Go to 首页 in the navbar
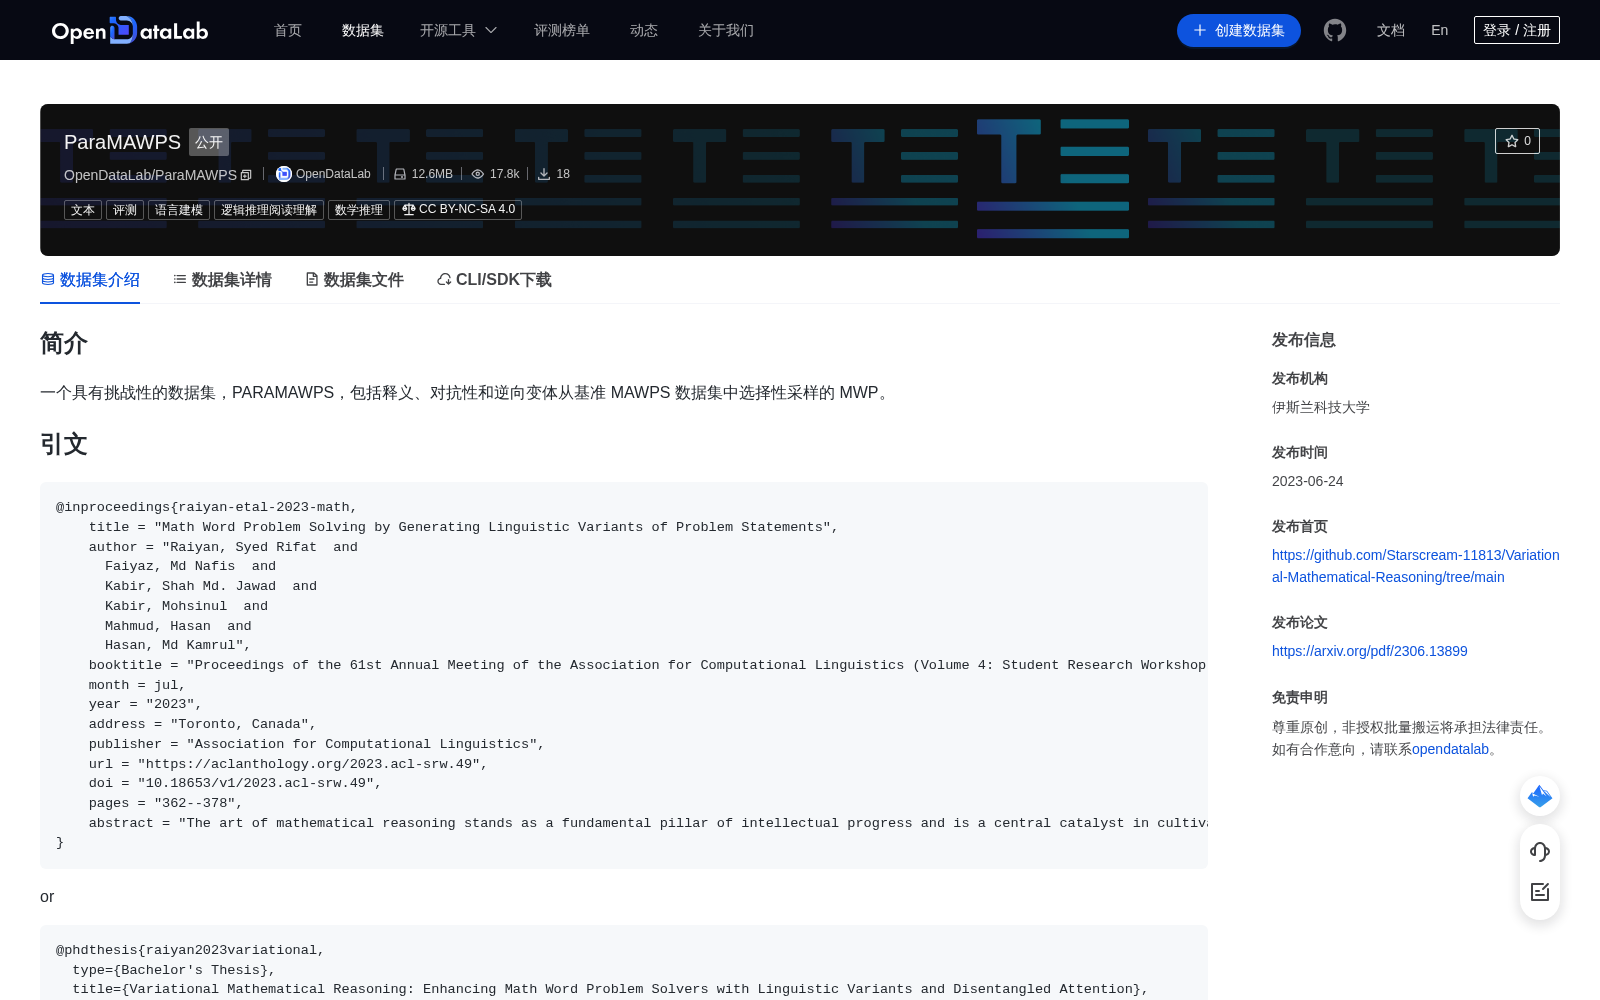Viewport: 1600px width, 1000px height. 288,30
